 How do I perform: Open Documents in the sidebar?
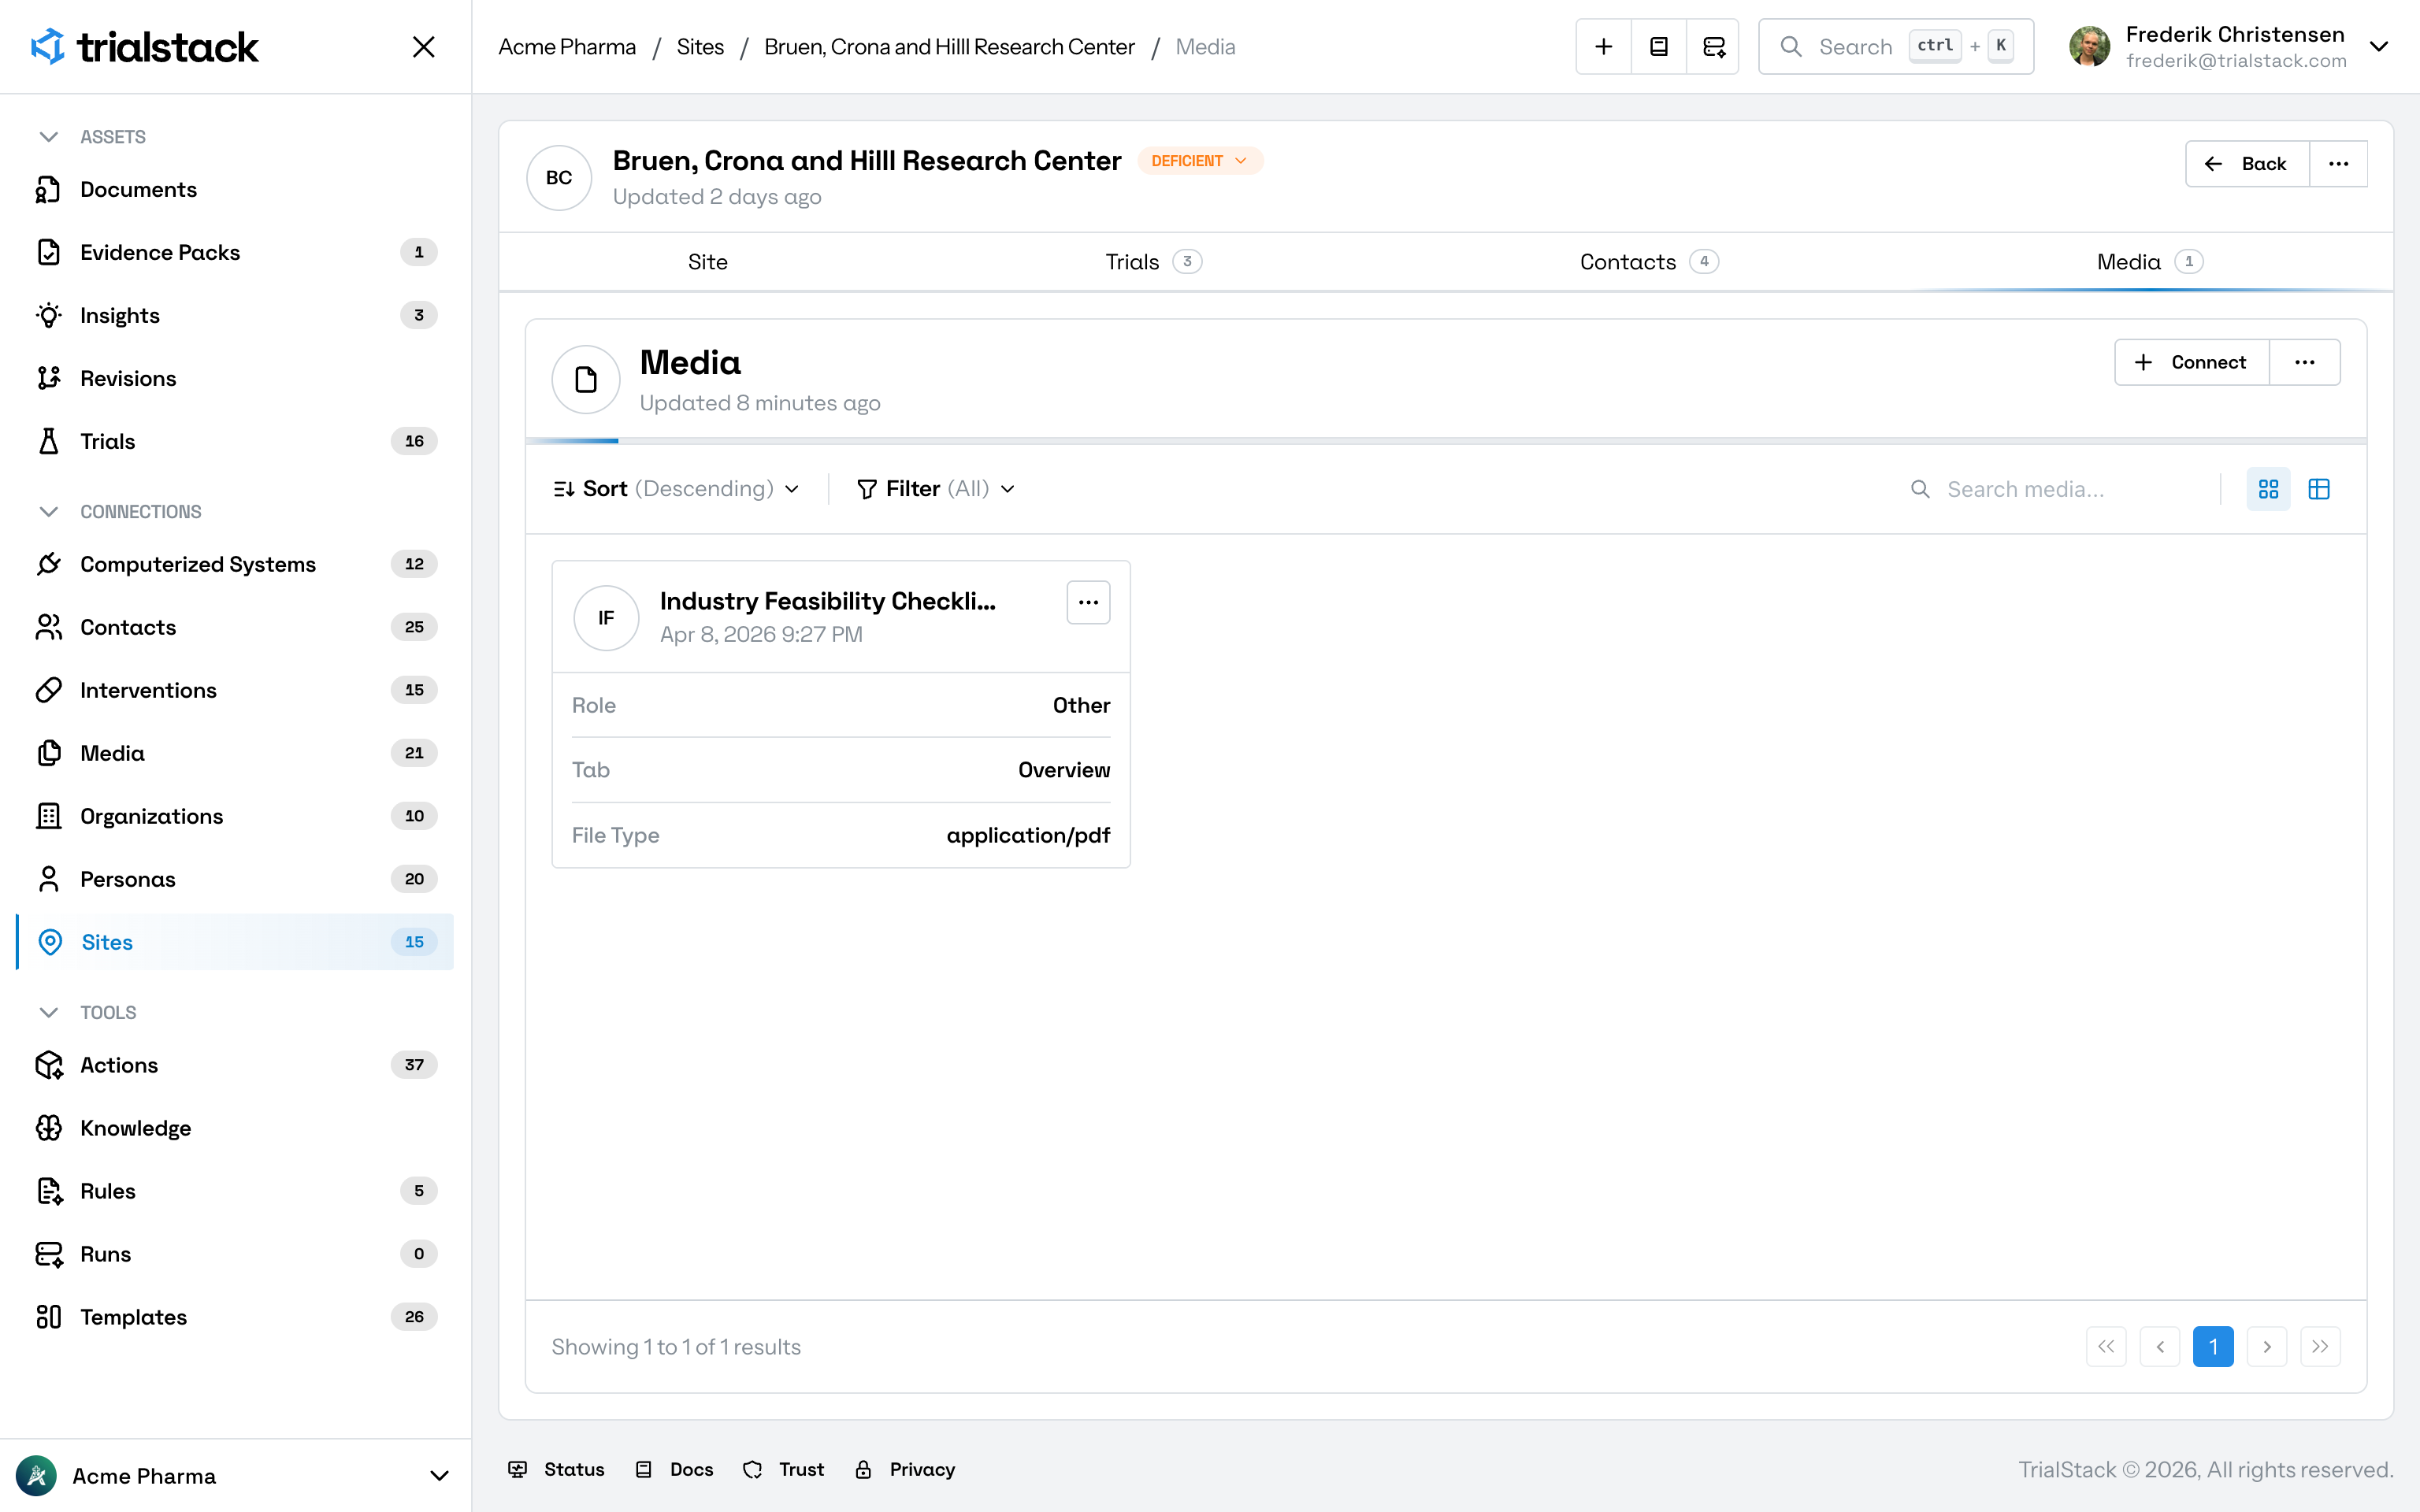pos(235,189)
